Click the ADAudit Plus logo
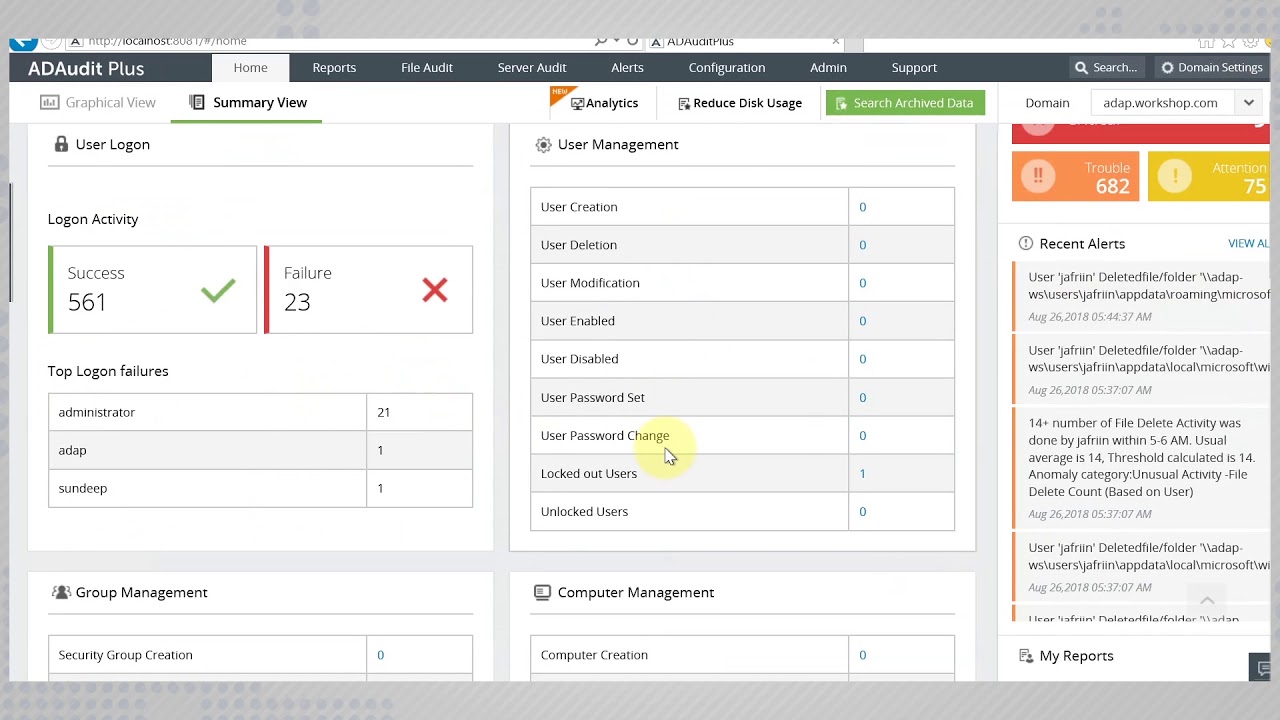This screenshot has width=1280, height=720. click(86, 68)
